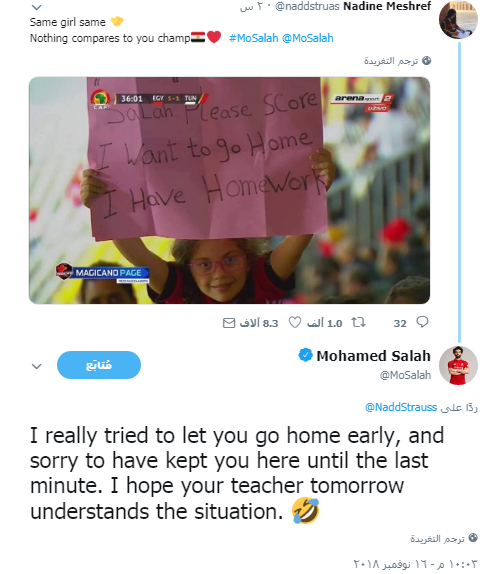This screenshot has width=500, height=574.
Task: Toggle the blue following button
Action: (x=99, y=365)
